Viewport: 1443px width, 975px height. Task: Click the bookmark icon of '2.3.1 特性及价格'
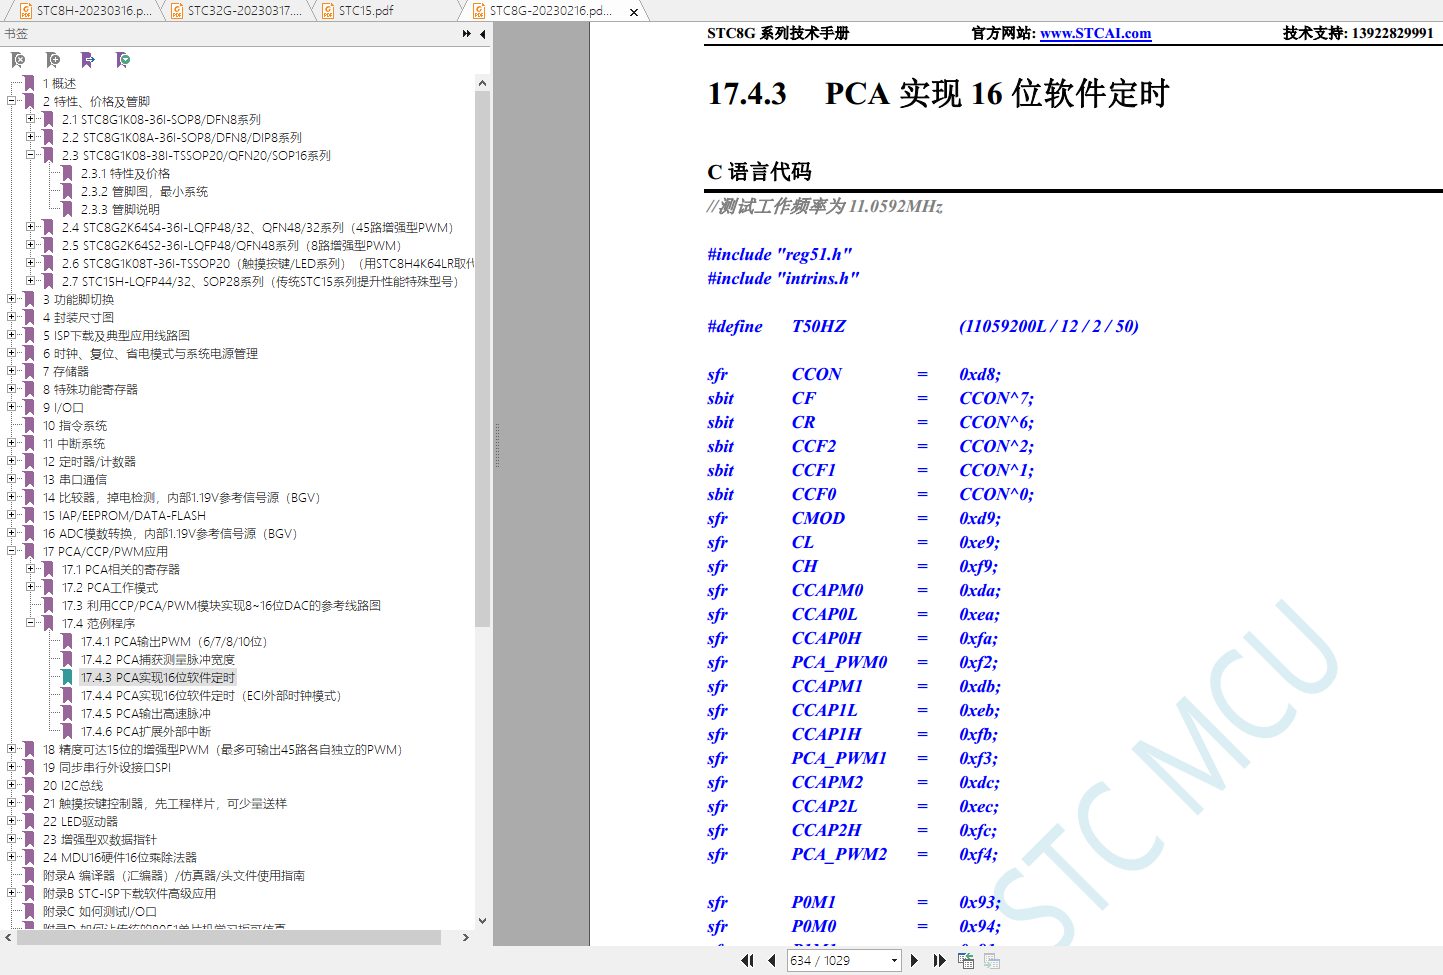coord(68,173)
